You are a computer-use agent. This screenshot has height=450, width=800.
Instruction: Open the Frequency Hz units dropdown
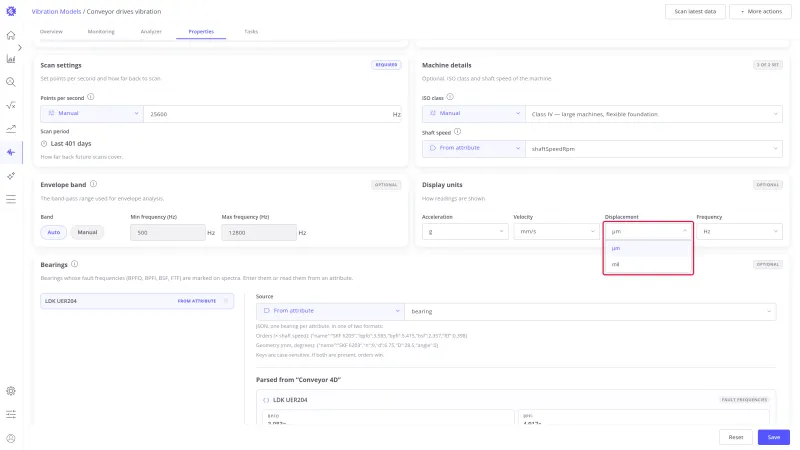tap(739, 232)
